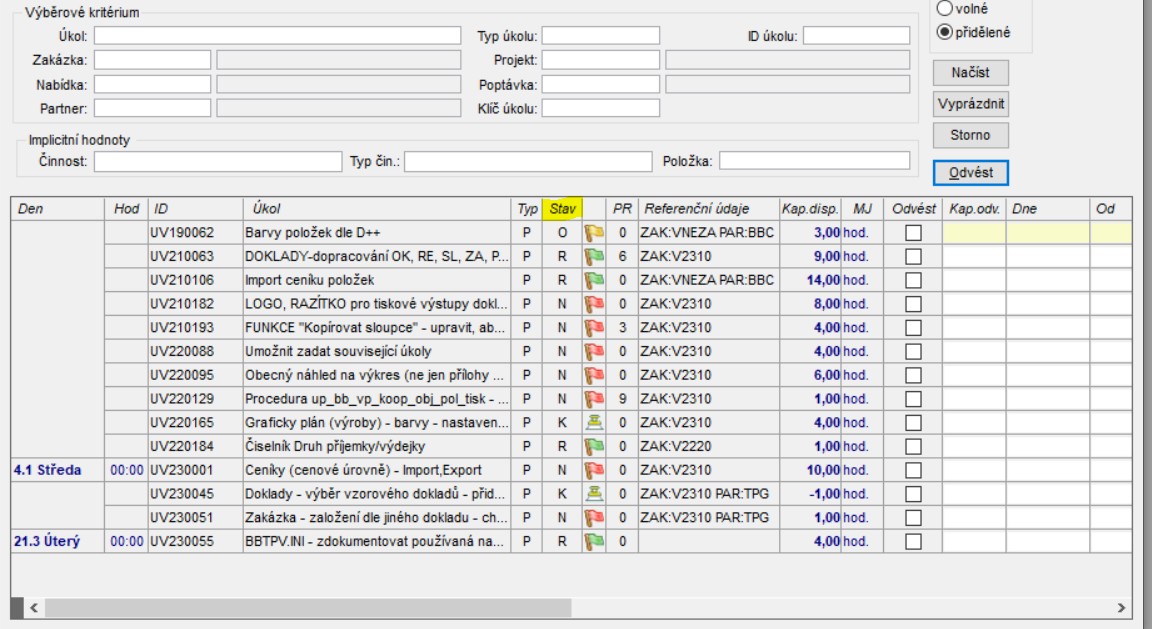The height and width of the screenshot is (629, 1152).
Task: Click the Typ úkolu input field
Action: click(x=600, y=36)
